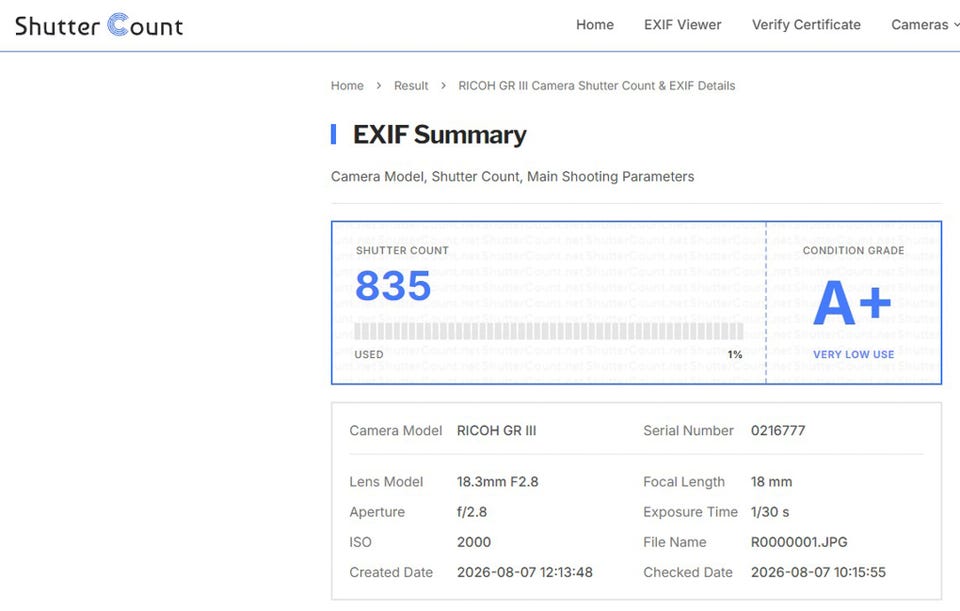Click the A+ condition grade
960x611 pixels.
pyautogui.click(x=852, y=302)
